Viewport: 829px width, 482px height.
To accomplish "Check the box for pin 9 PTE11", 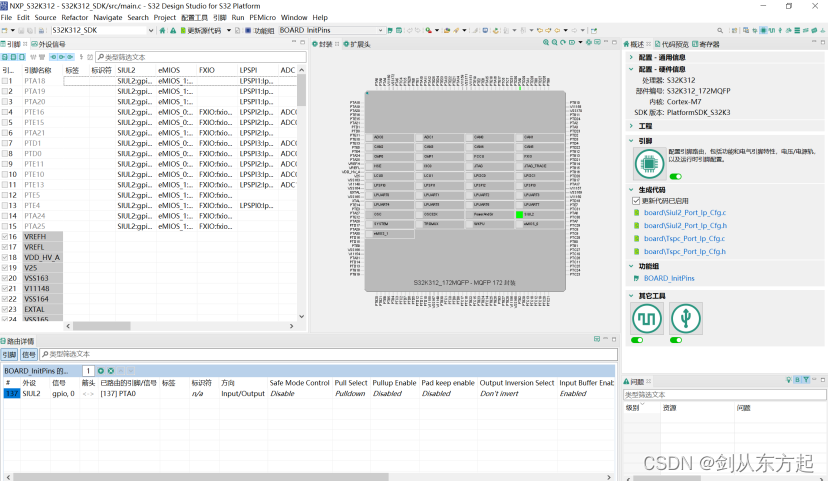I will [5, 164].
